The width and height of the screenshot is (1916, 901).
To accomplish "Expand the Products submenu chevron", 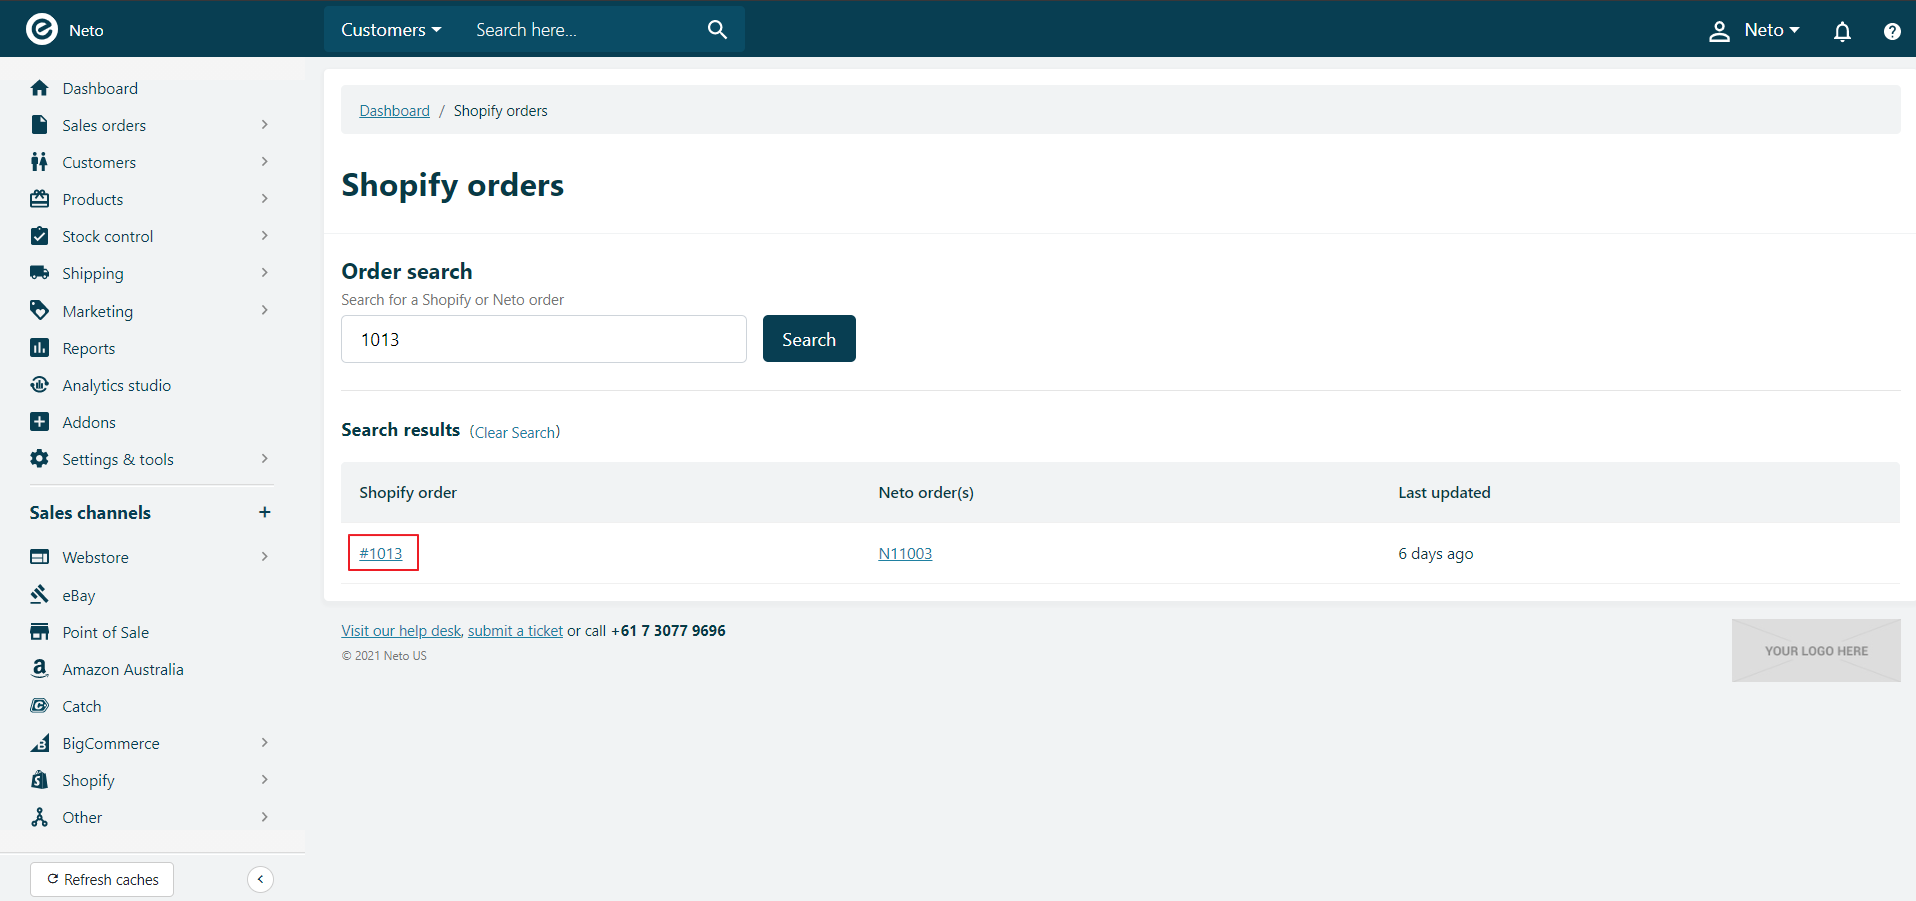I will pyautogui.click(x=264, y=199).
